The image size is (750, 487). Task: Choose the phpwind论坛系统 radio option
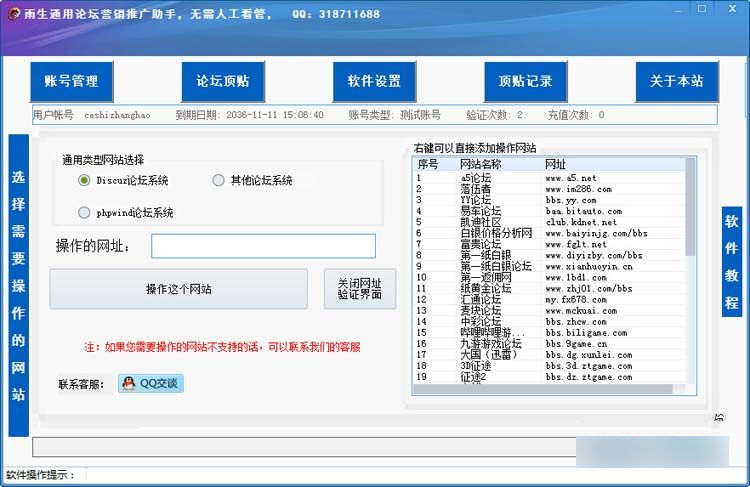click(84, 212)
